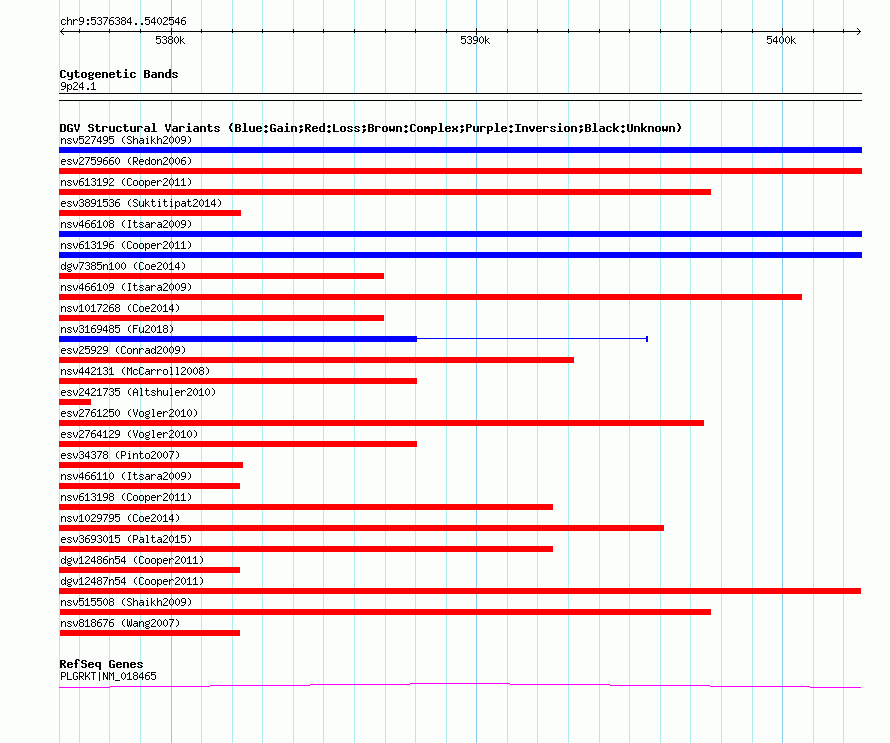Click the 5380k ruler mark

170,40
